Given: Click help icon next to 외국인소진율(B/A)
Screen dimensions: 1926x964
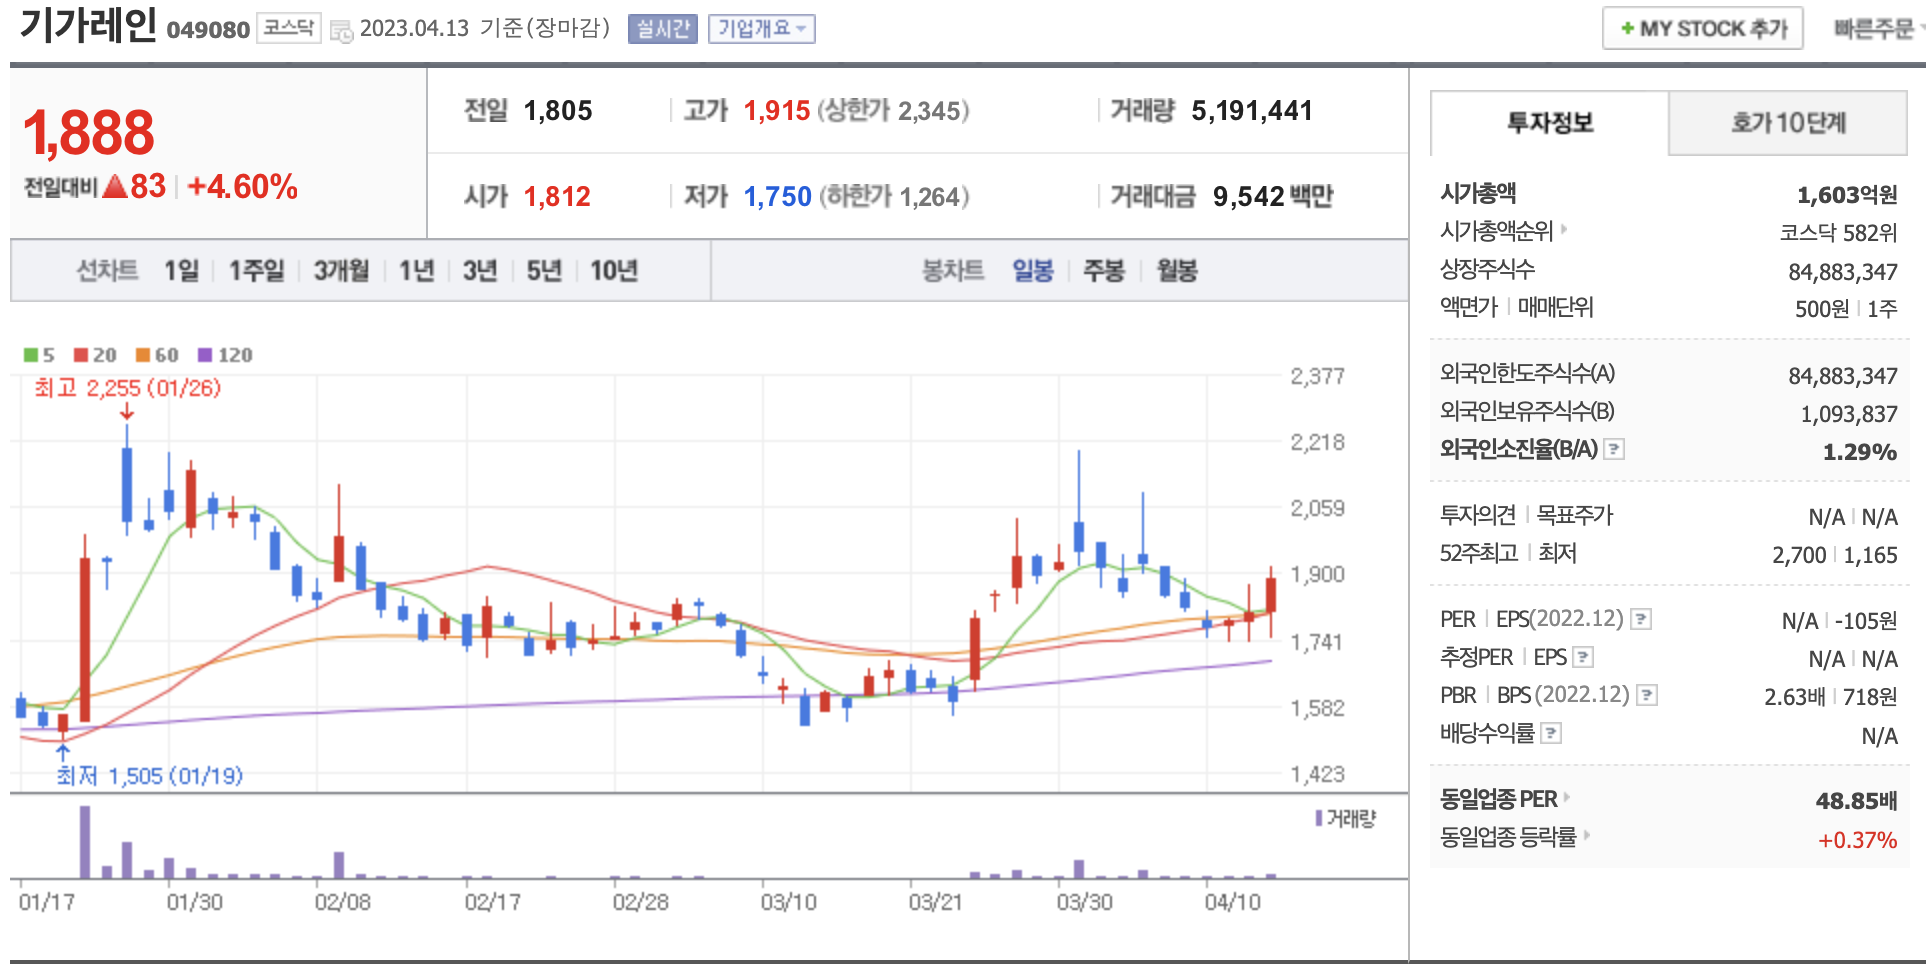Looking at the screenshot, I should 1613,450.
